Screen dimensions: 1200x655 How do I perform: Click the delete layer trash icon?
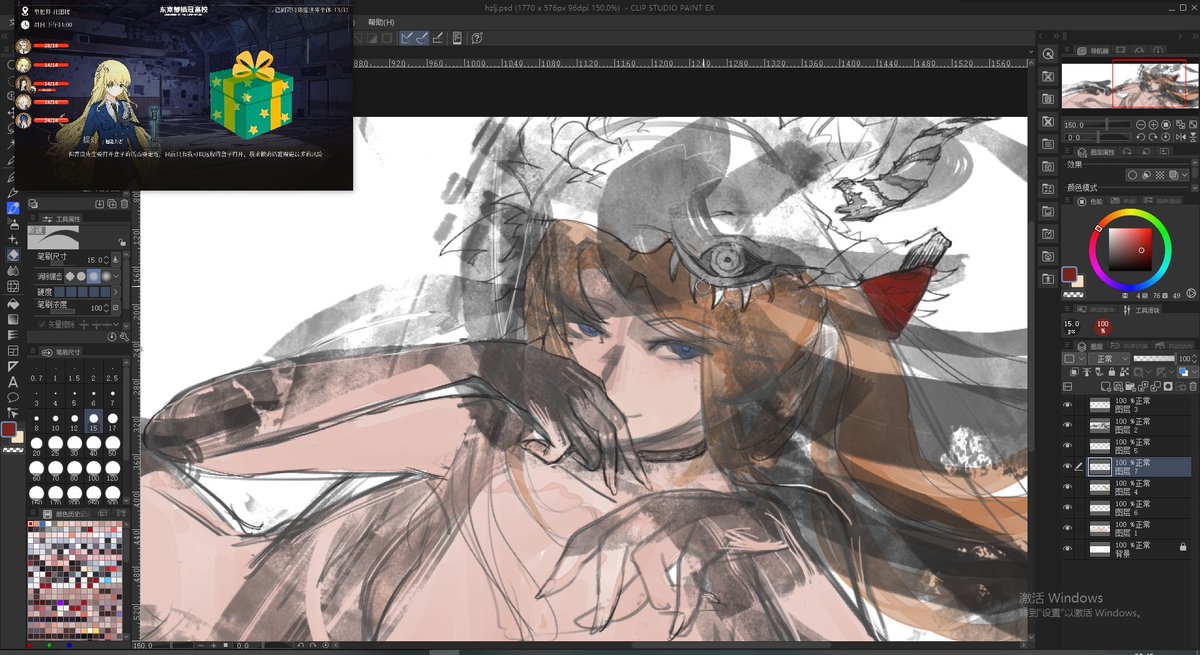(1193, 387)
